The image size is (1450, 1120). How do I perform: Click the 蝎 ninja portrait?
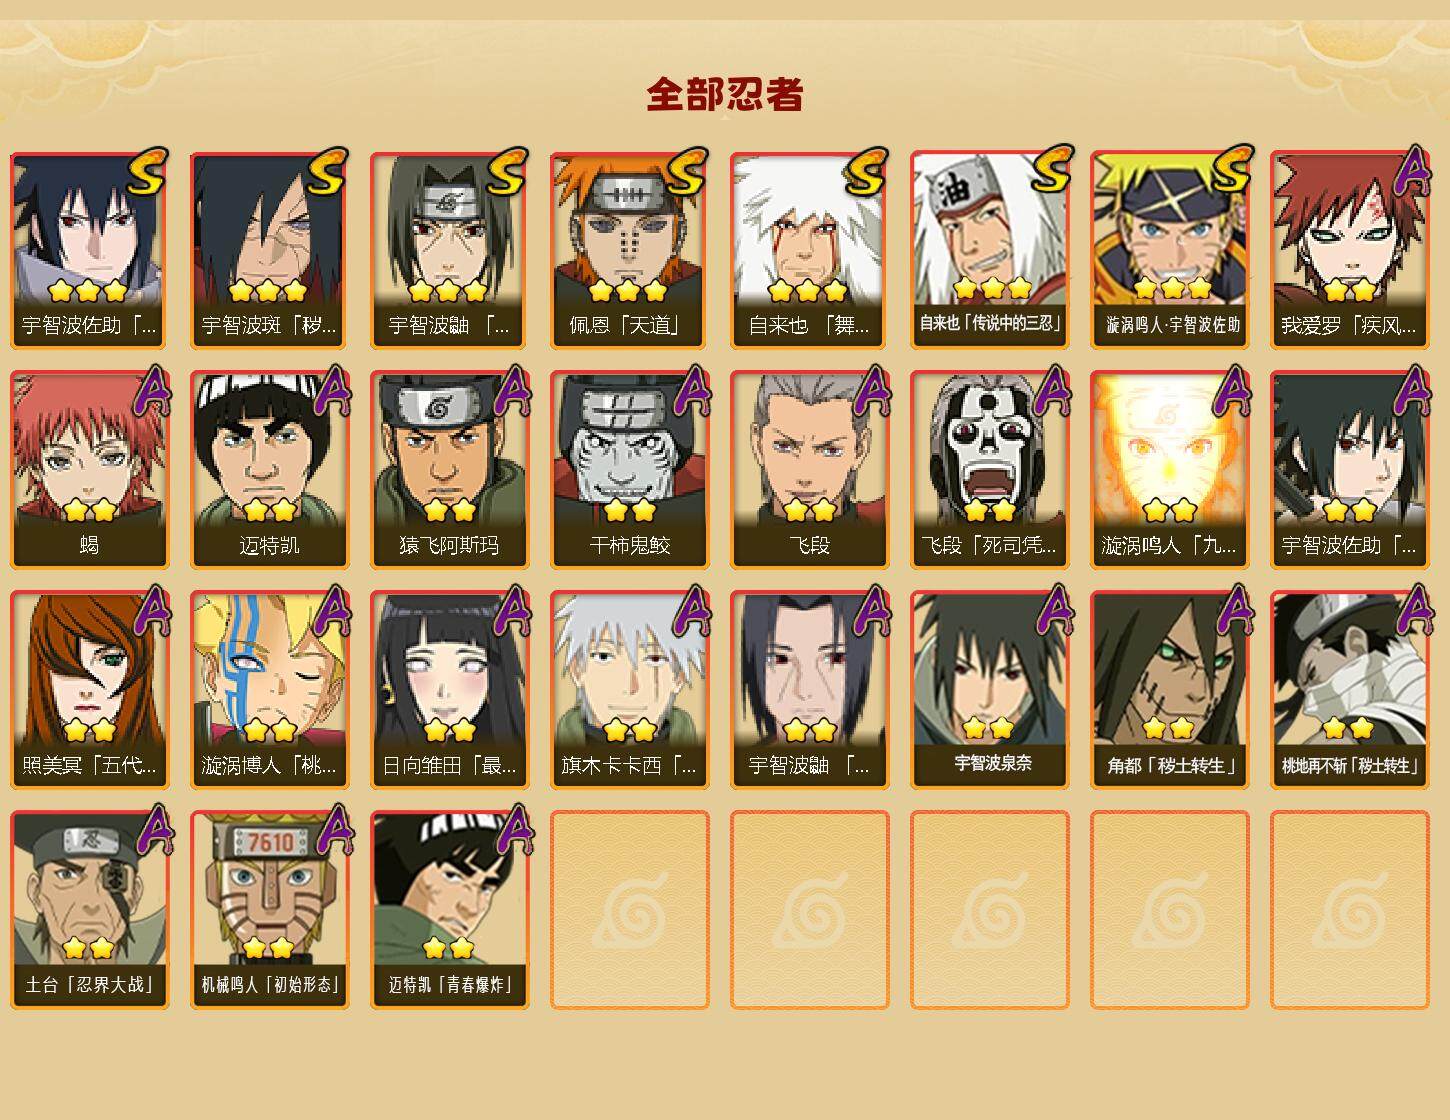point(89,470)
